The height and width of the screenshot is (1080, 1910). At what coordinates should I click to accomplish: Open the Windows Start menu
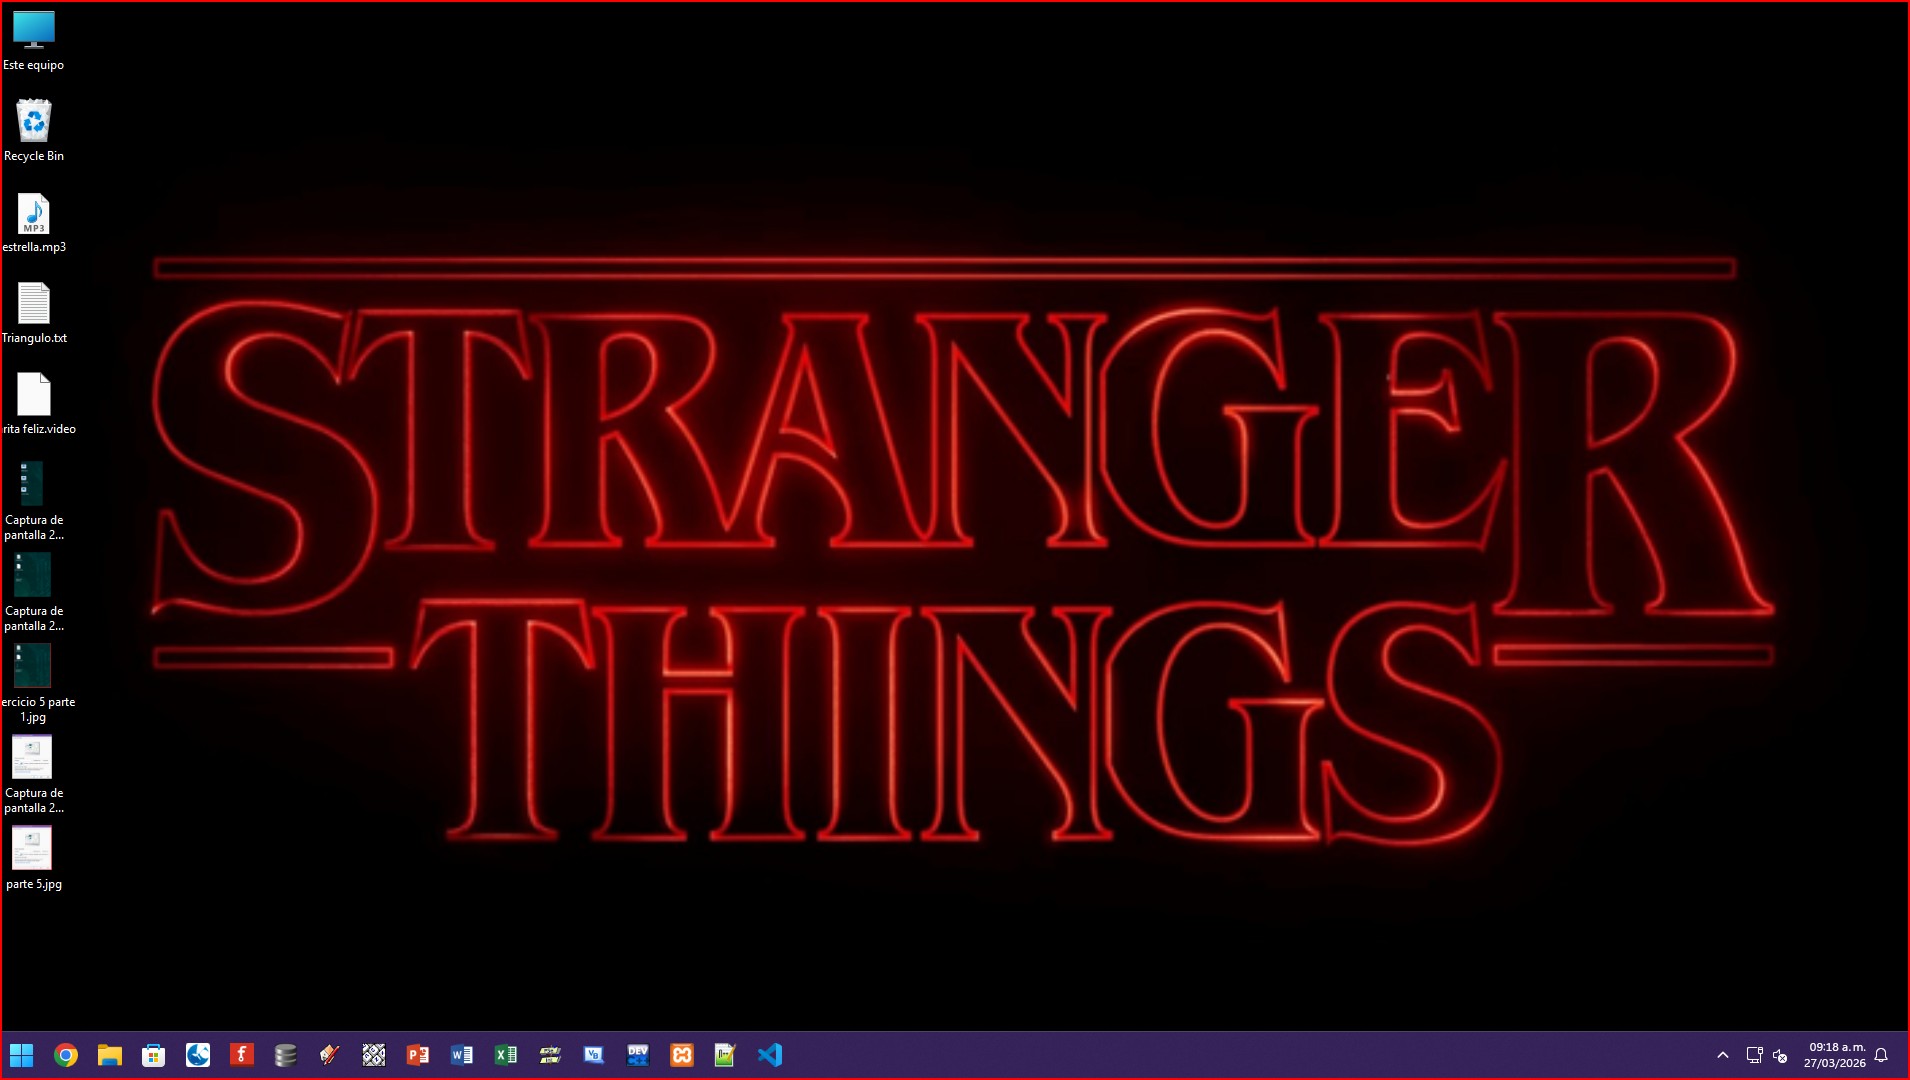click(21, 1055)
